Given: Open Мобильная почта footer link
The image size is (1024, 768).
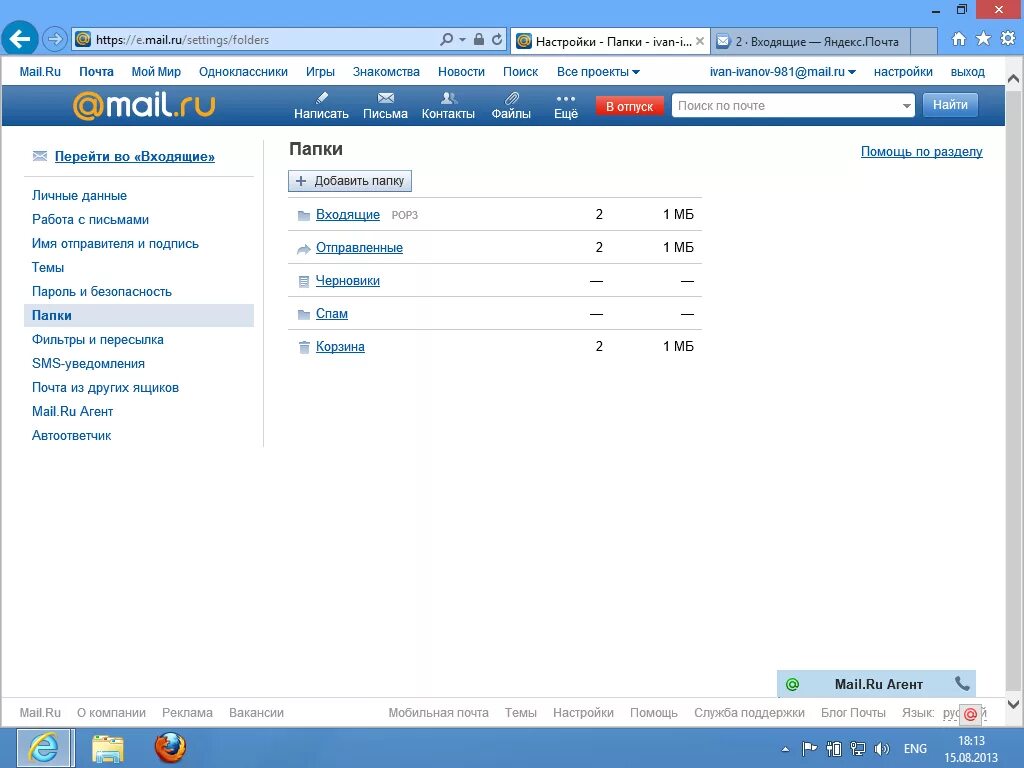Looking at the screenshot, I should tap(438, 712).
